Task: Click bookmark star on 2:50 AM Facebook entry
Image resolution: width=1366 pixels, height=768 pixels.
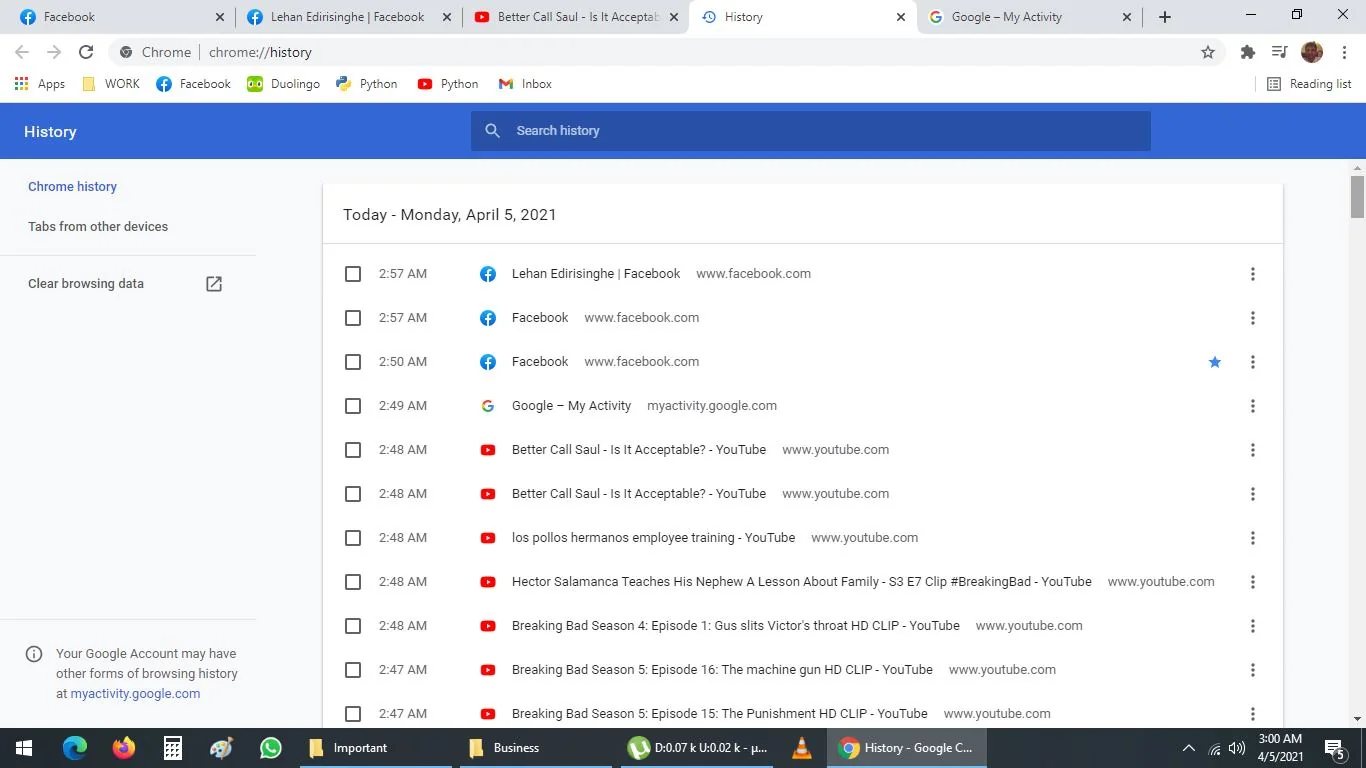Action: click(x=1215, y=362)
